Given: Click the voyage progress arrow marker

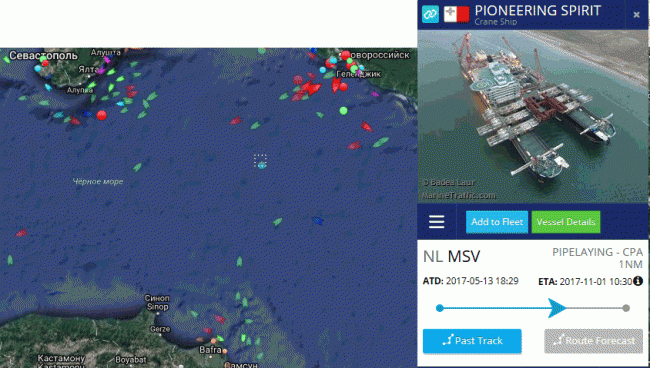Looking at the screenshot, I should point(557,308).
